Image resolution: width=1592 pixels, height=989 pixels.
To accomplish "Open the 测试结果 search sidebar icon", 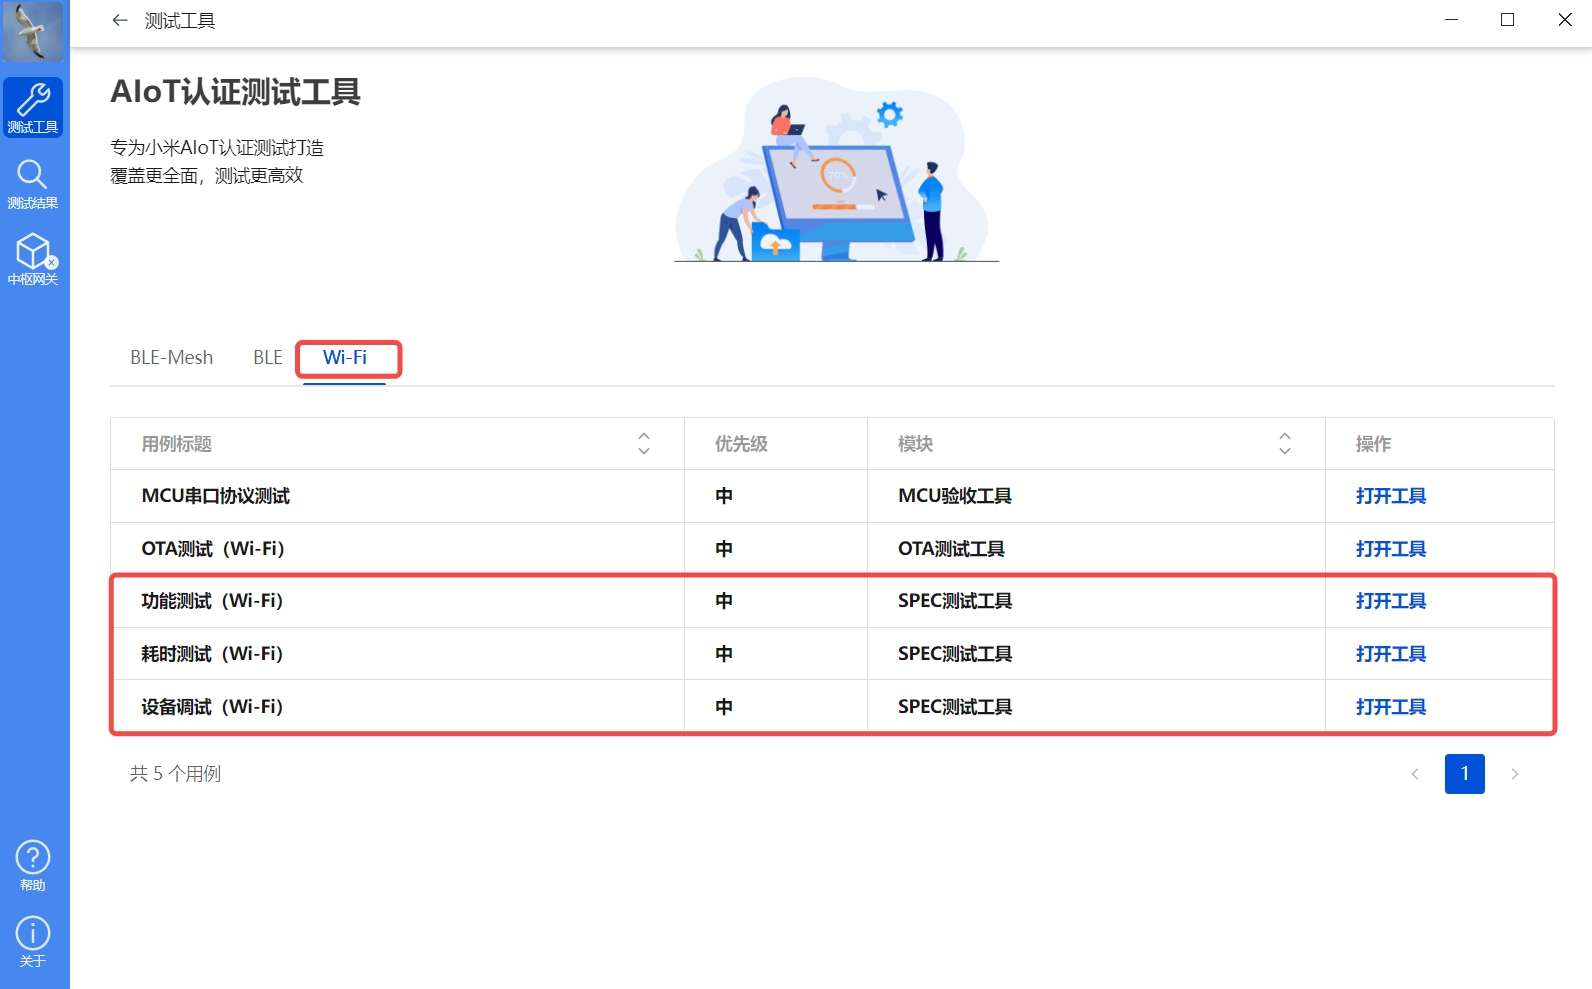I will pos(33,184).
